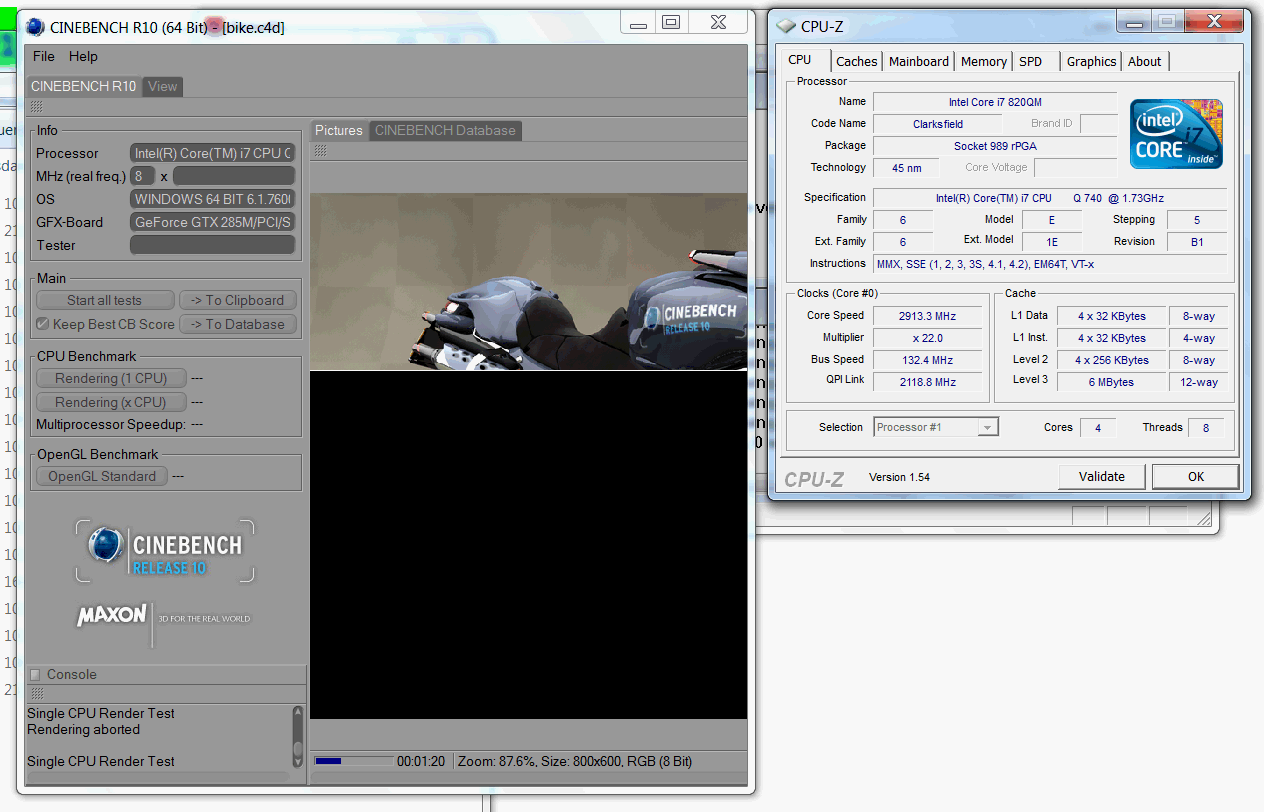1264x812 pixels.
Task: Click the empty Tester field
Action: (213, 245)
